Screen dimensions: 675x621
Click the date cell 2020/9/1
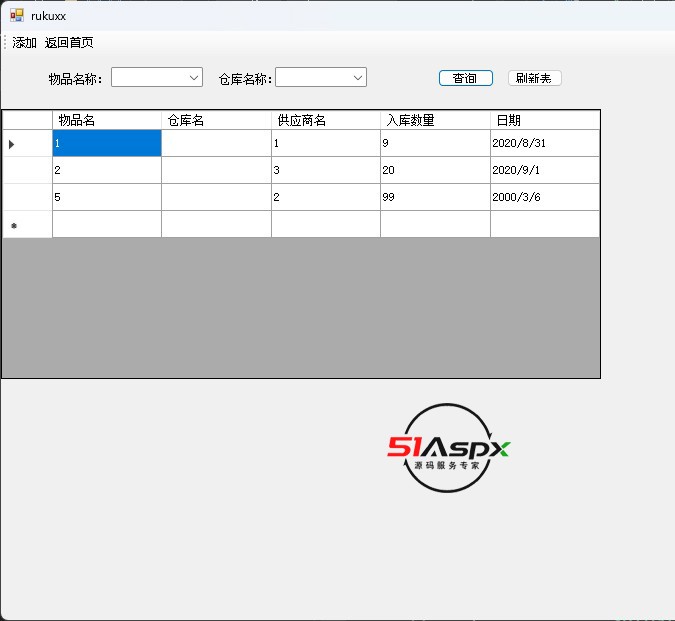tap(545, 170)
